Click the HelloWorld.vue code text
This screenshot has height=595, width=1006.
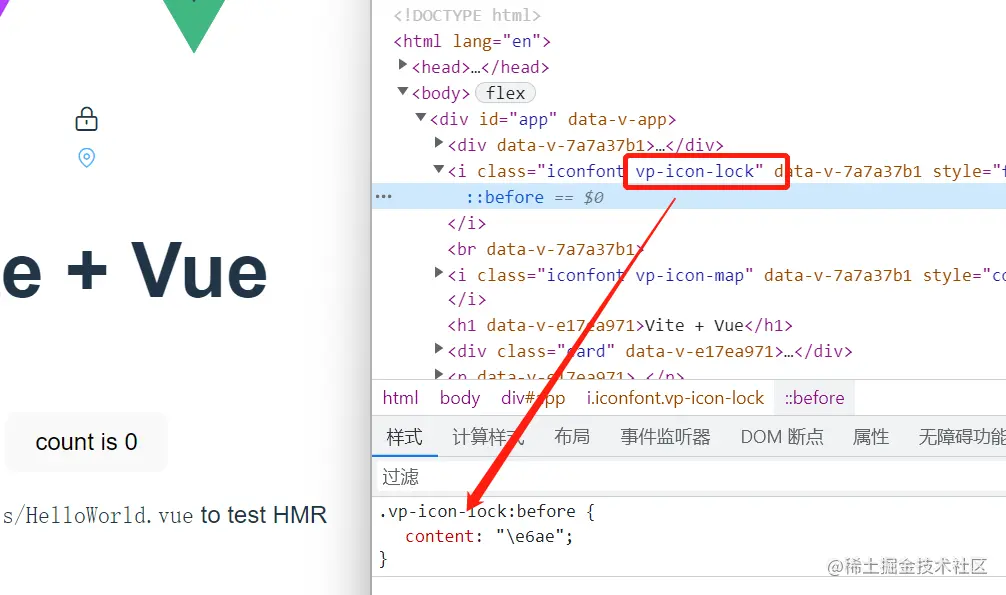click(x=99, y=515)
